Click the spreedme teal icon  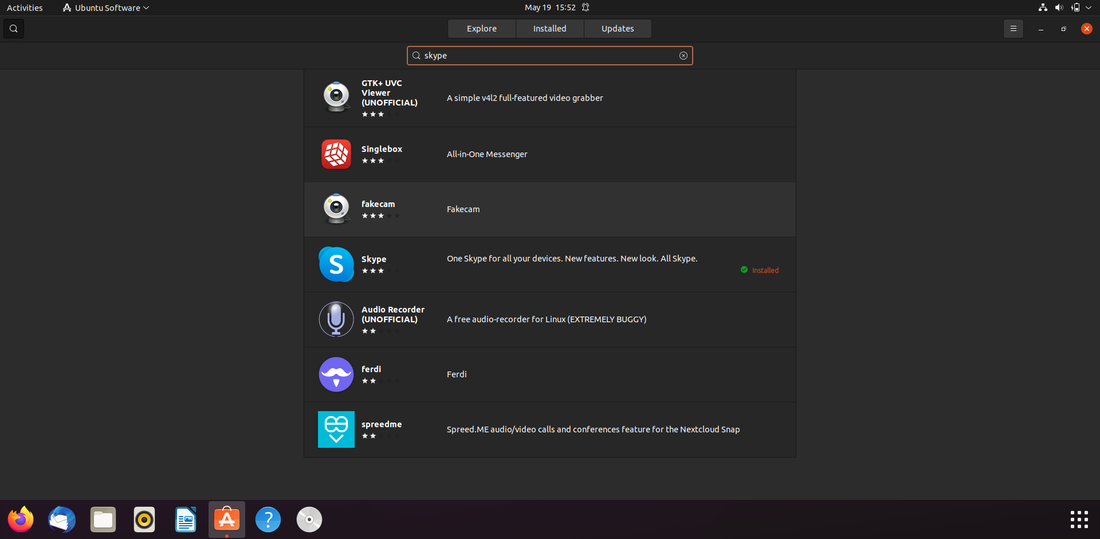[336, 429]
